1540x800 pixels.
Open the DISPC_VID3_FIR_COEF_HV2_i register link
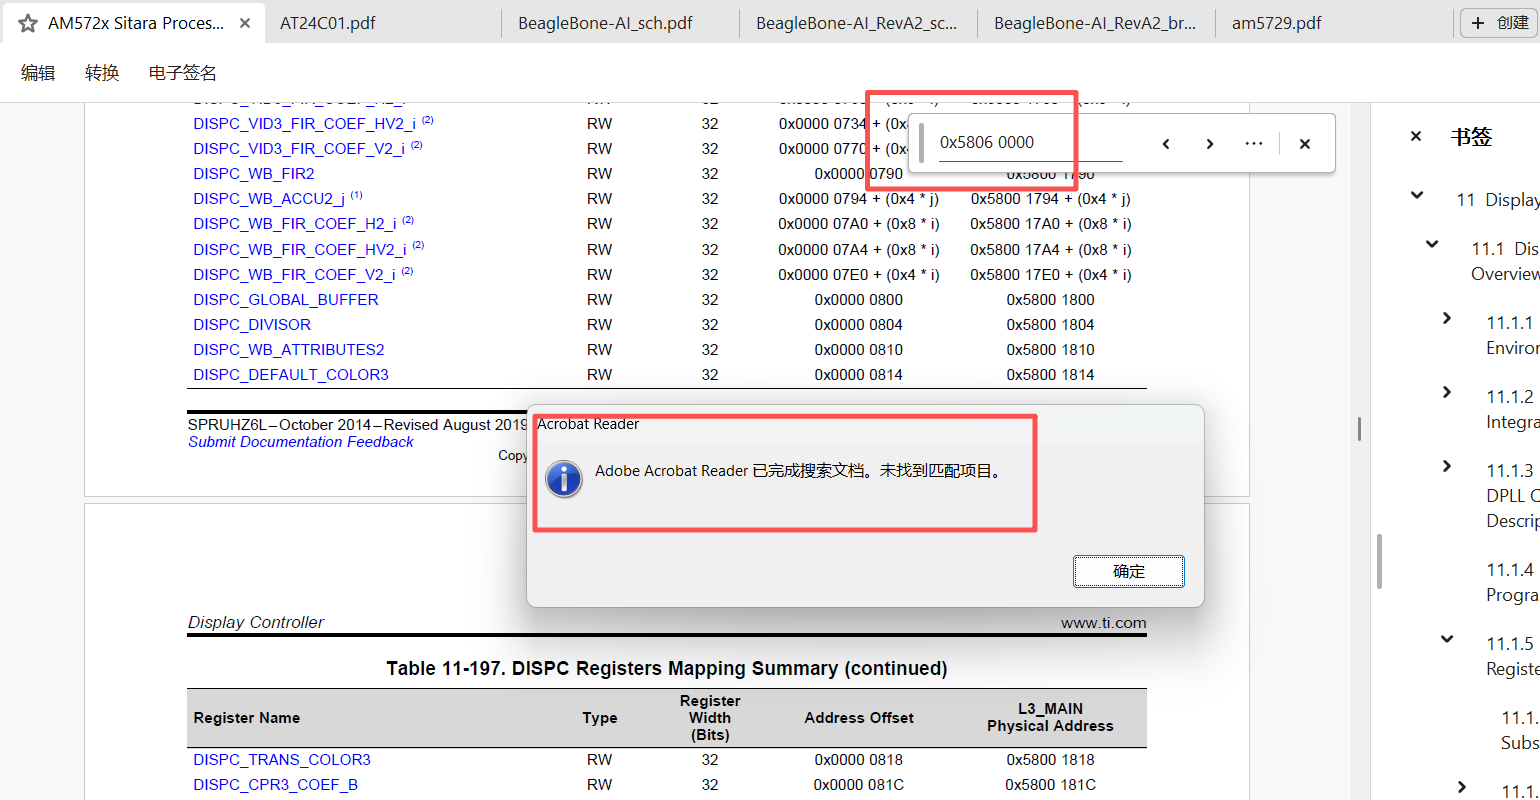305,124
